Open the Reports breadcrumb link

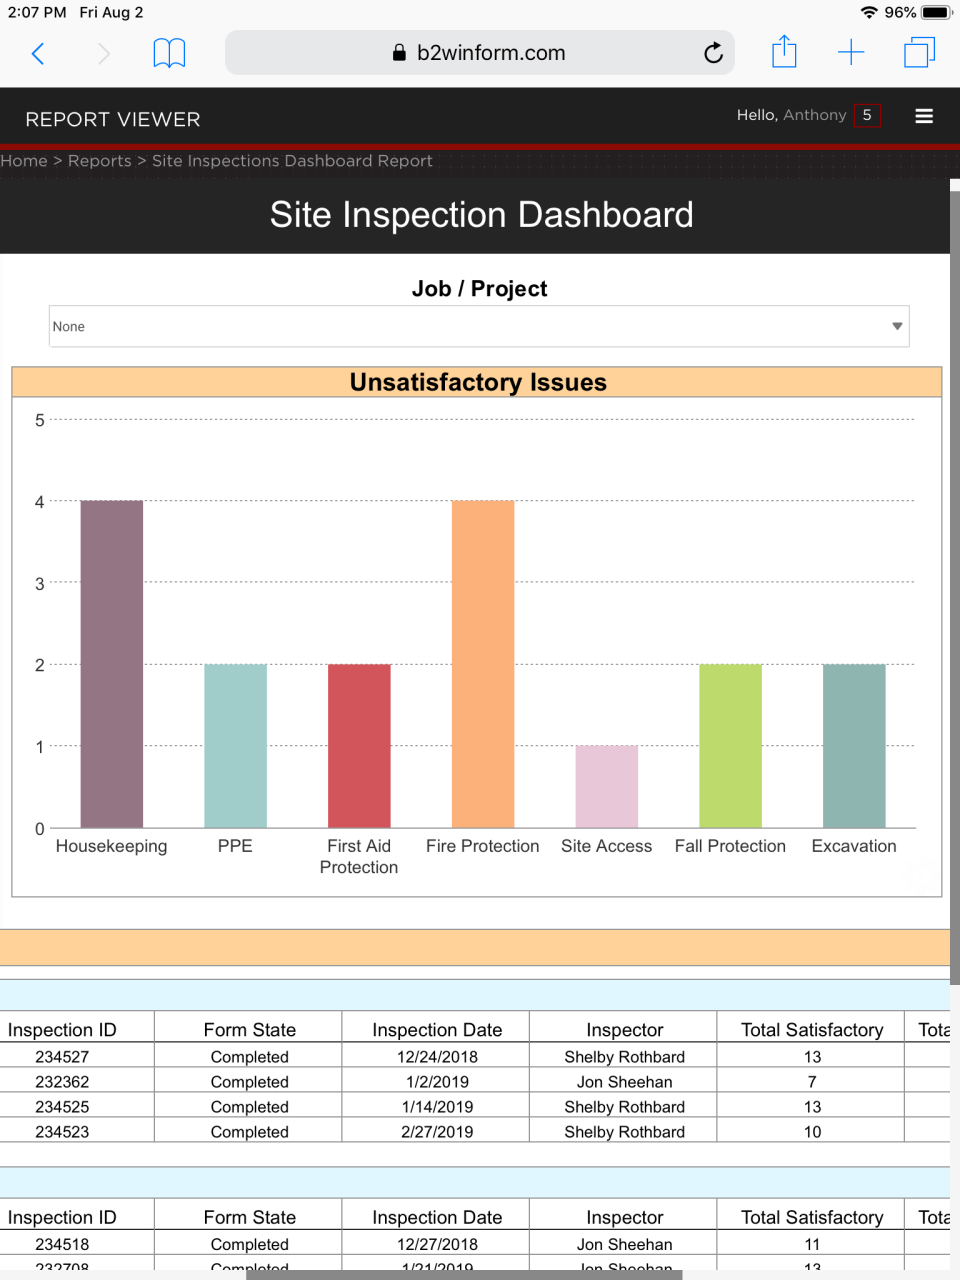pyautogui.click(x=99, y=160)
